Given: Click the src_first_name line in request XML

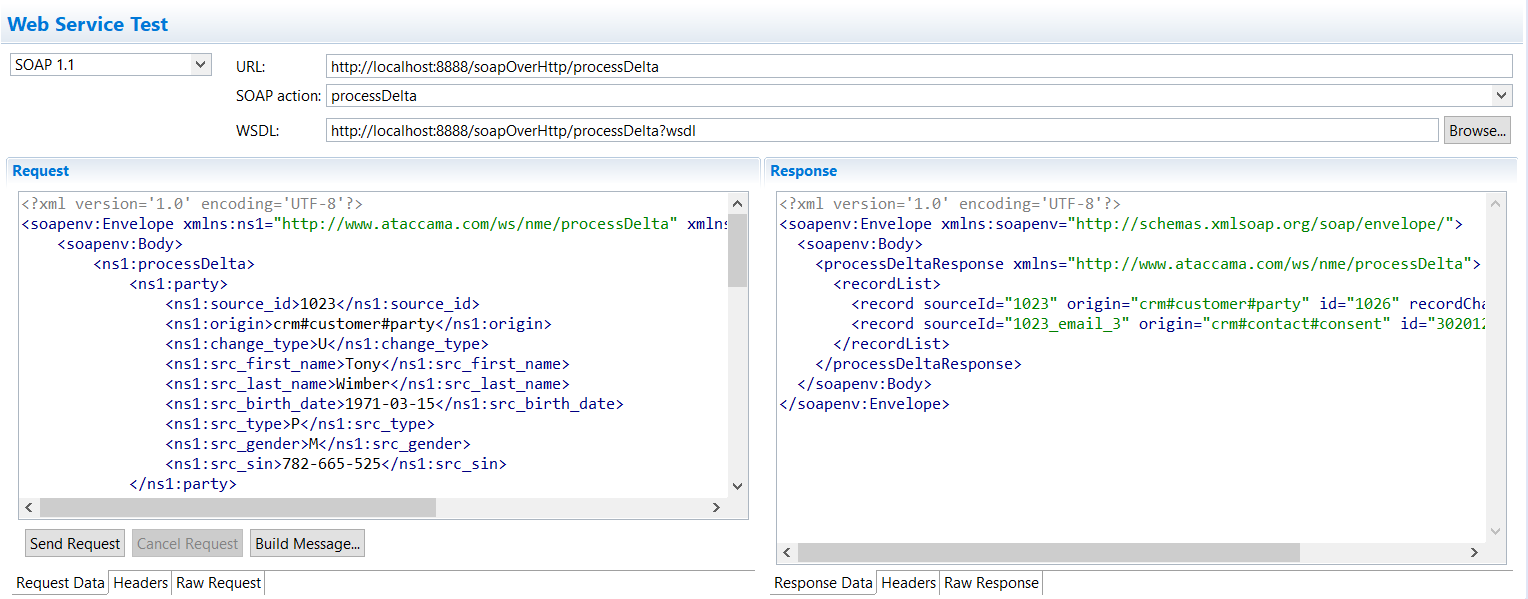Looking at the screenshot, I should (366, 364).
